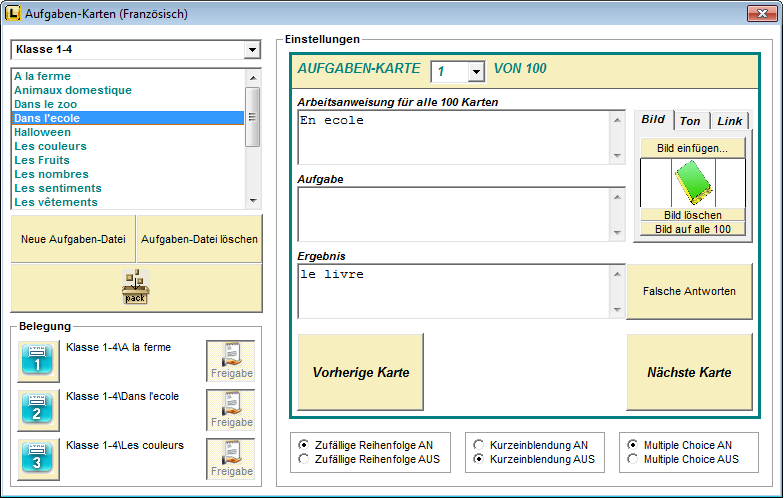The image size is (784, 498).
Task: Click into the Aufgabe text field
Action: 454,213
